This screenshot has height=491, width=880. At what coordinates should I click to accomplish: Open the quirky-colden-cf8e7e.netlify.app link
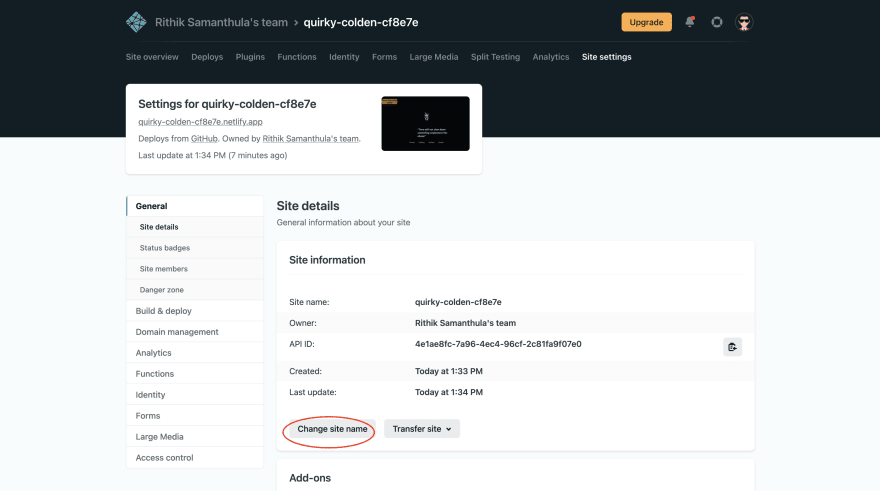coord(200,122)
